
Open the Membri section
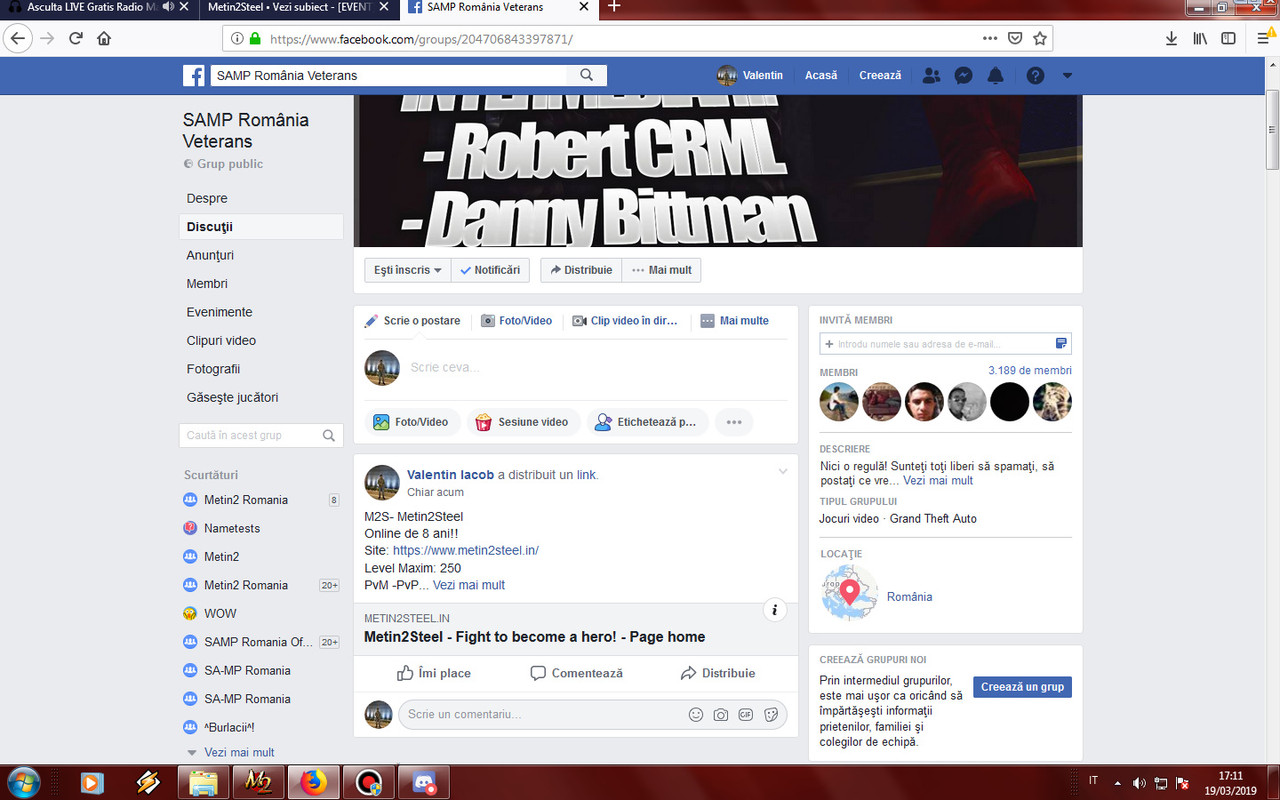[206, 283]
